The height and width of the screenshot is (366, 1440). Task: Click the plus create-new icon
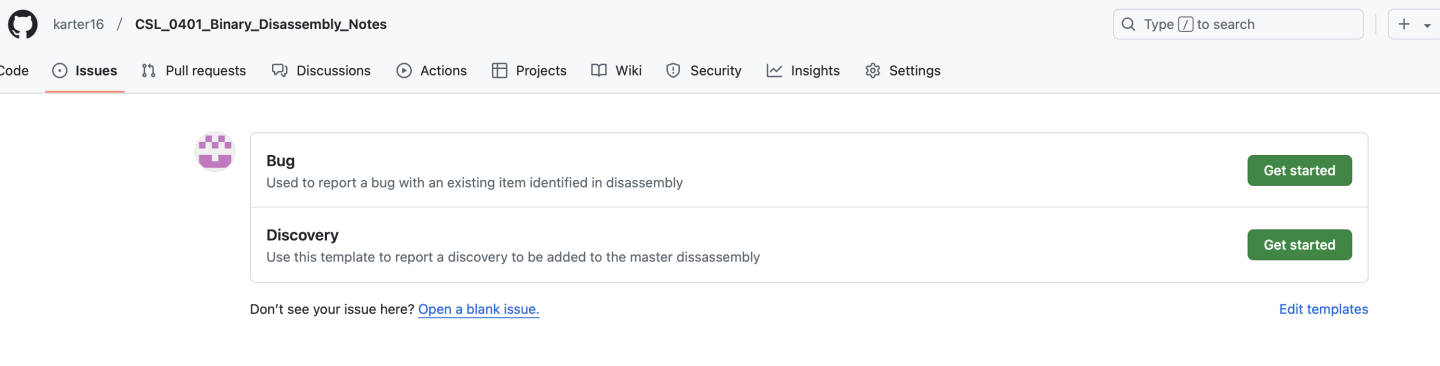tap(1404, 24)
